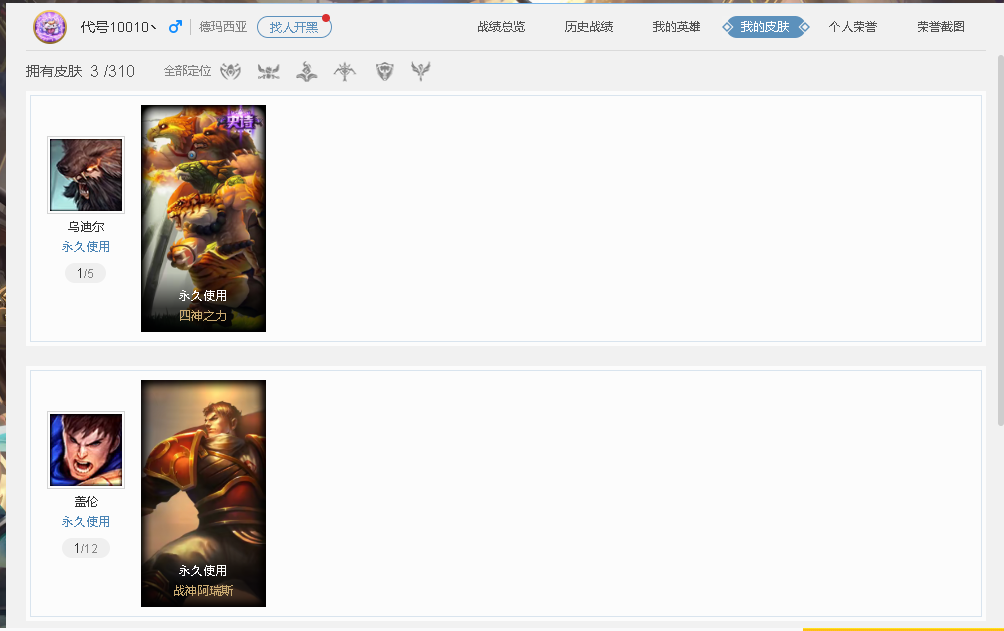Select the flame-shaped mage role filter icon
Image resolution: width=1004 pixels, height=631 pixels.
[307, 71]
